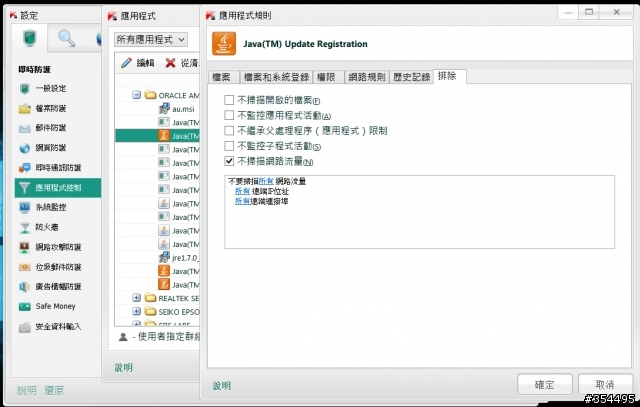
Task: Click 還原 link in Settings window
Action: point(54,390)
